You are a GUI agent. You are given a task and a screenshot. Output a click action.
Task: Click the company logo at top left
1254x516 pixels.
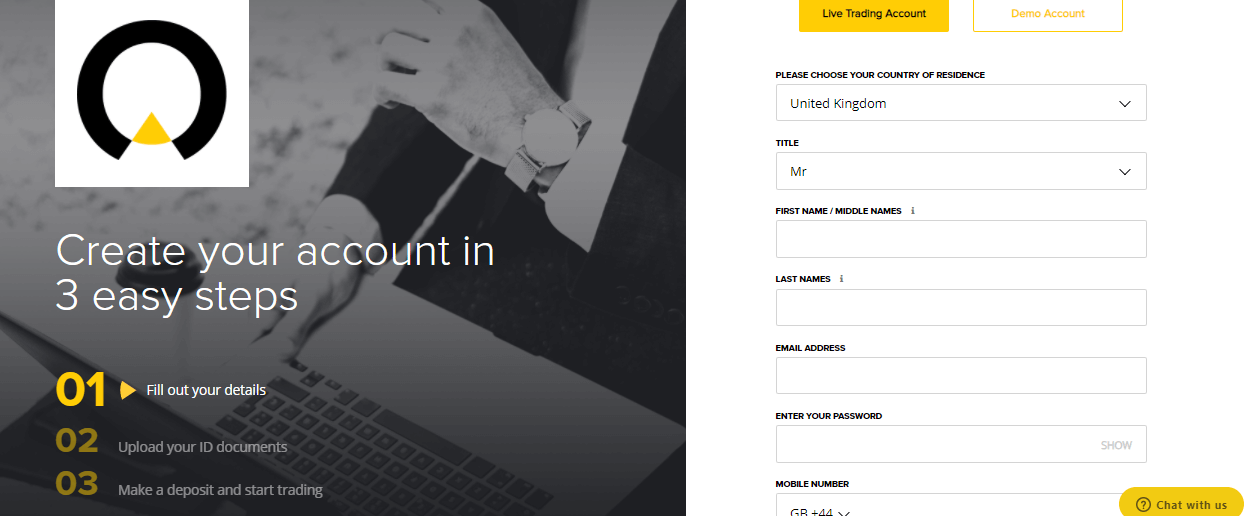(152, 93)
